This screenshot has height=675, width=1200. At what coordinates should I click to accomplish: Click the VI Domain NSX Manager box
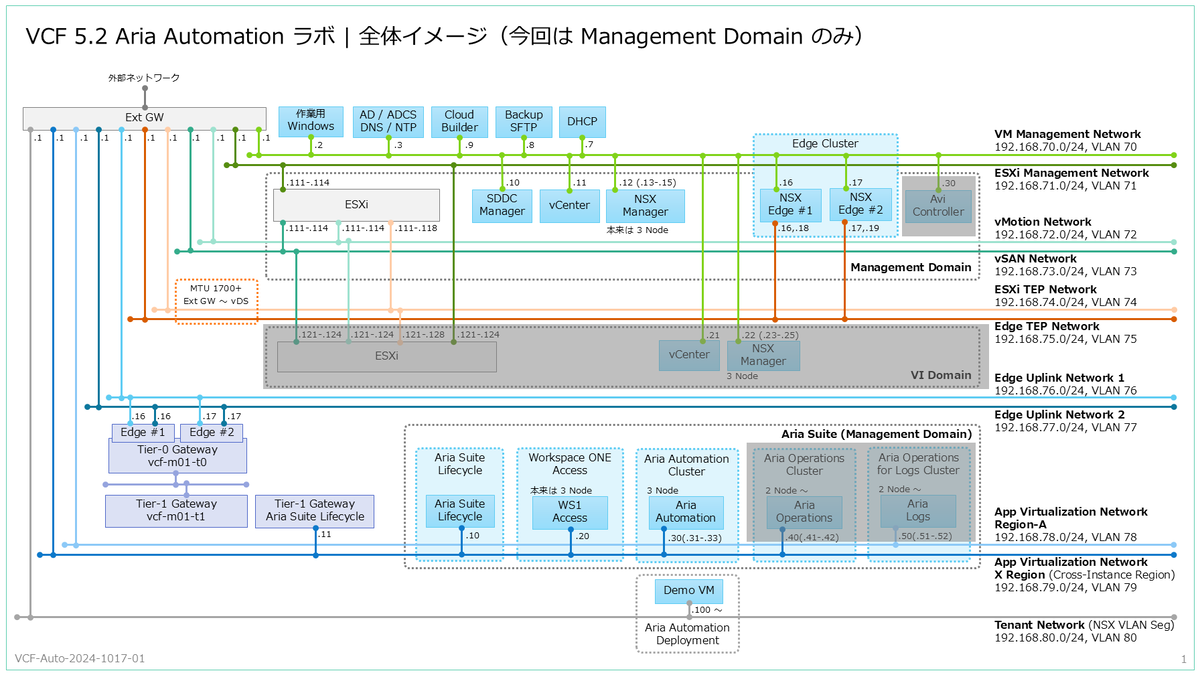(x=763, y=355)
